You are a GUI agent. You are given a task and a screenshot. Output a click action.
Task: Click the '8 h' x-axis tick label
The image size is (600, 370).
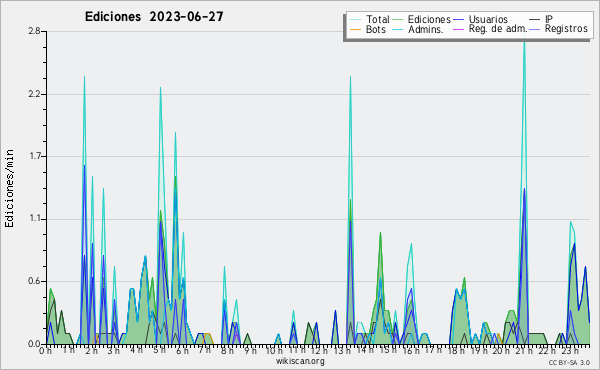coord(227,350)
